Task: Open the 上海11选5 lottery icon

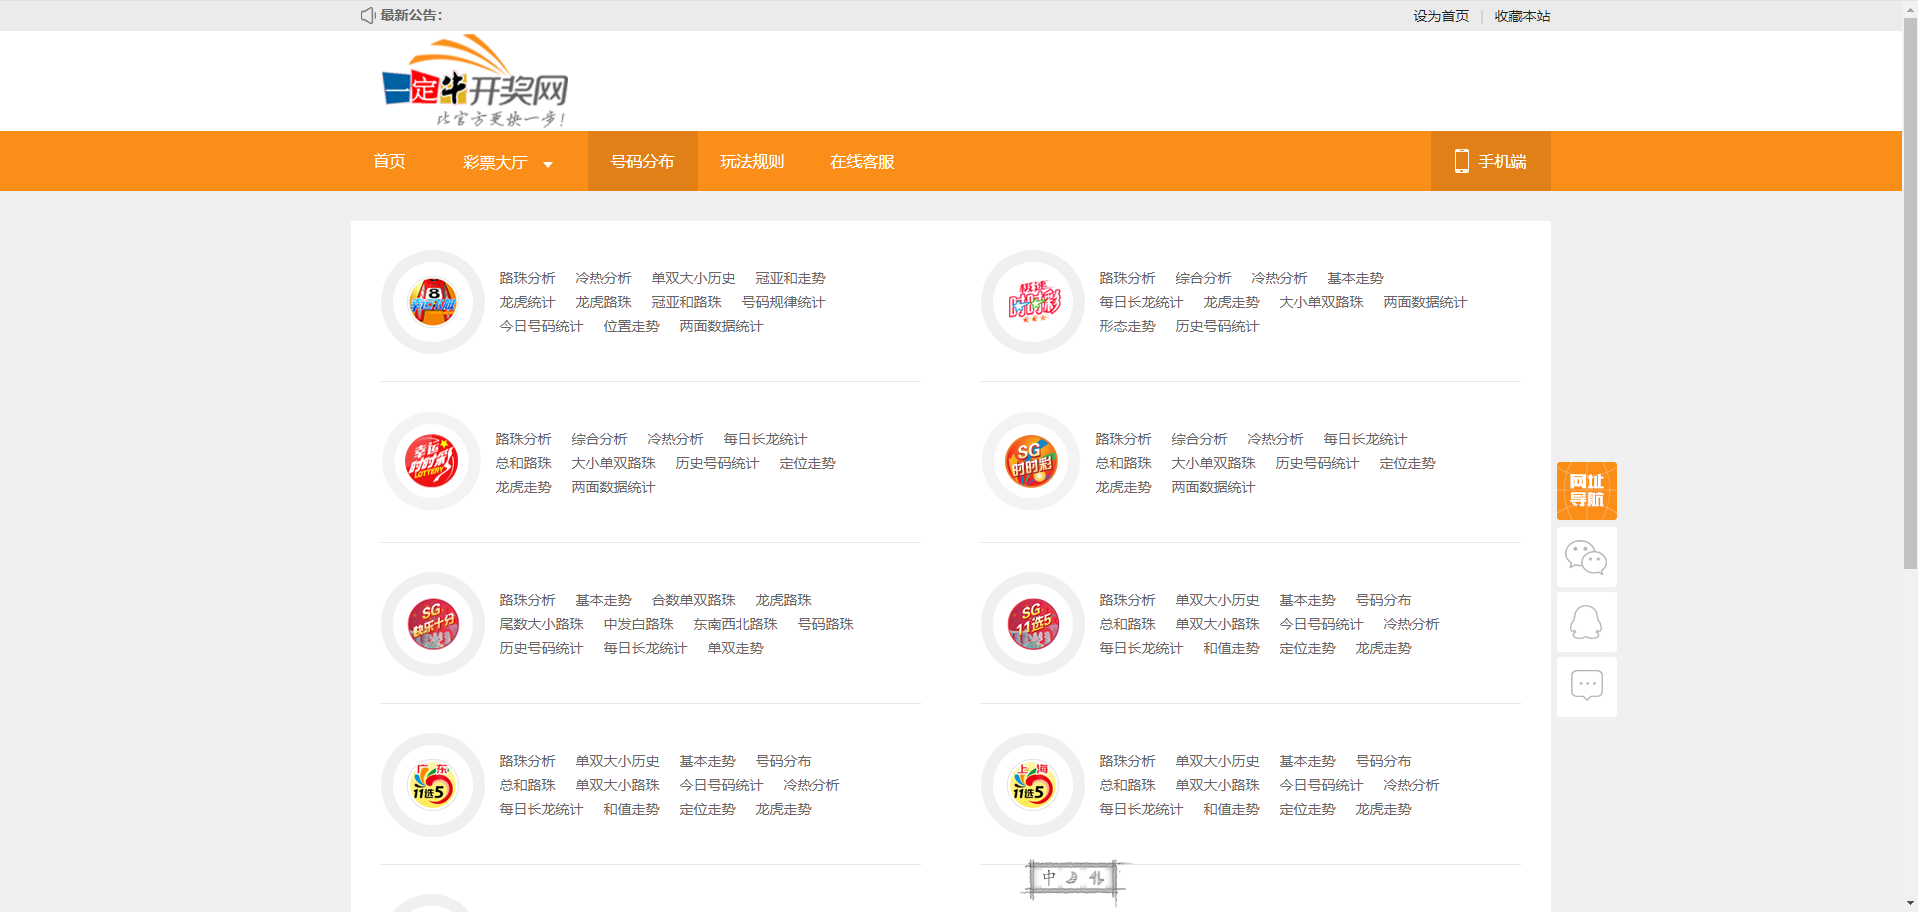Action: pyautogui.click(x=1032, y=785)
